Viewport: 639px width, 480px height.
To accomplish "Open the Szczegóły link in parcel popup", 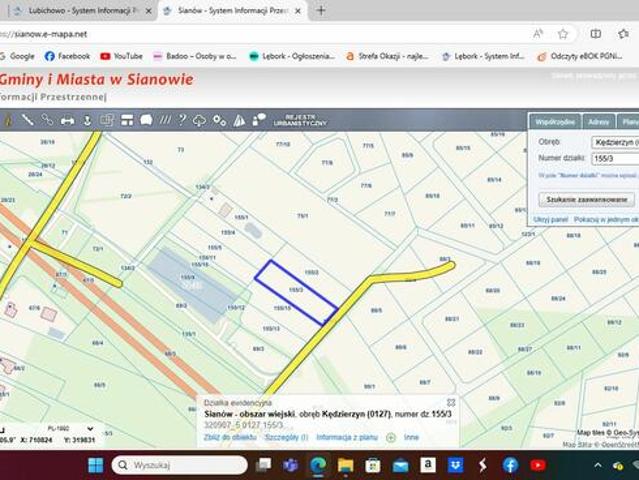I will (x=286, y=437).
